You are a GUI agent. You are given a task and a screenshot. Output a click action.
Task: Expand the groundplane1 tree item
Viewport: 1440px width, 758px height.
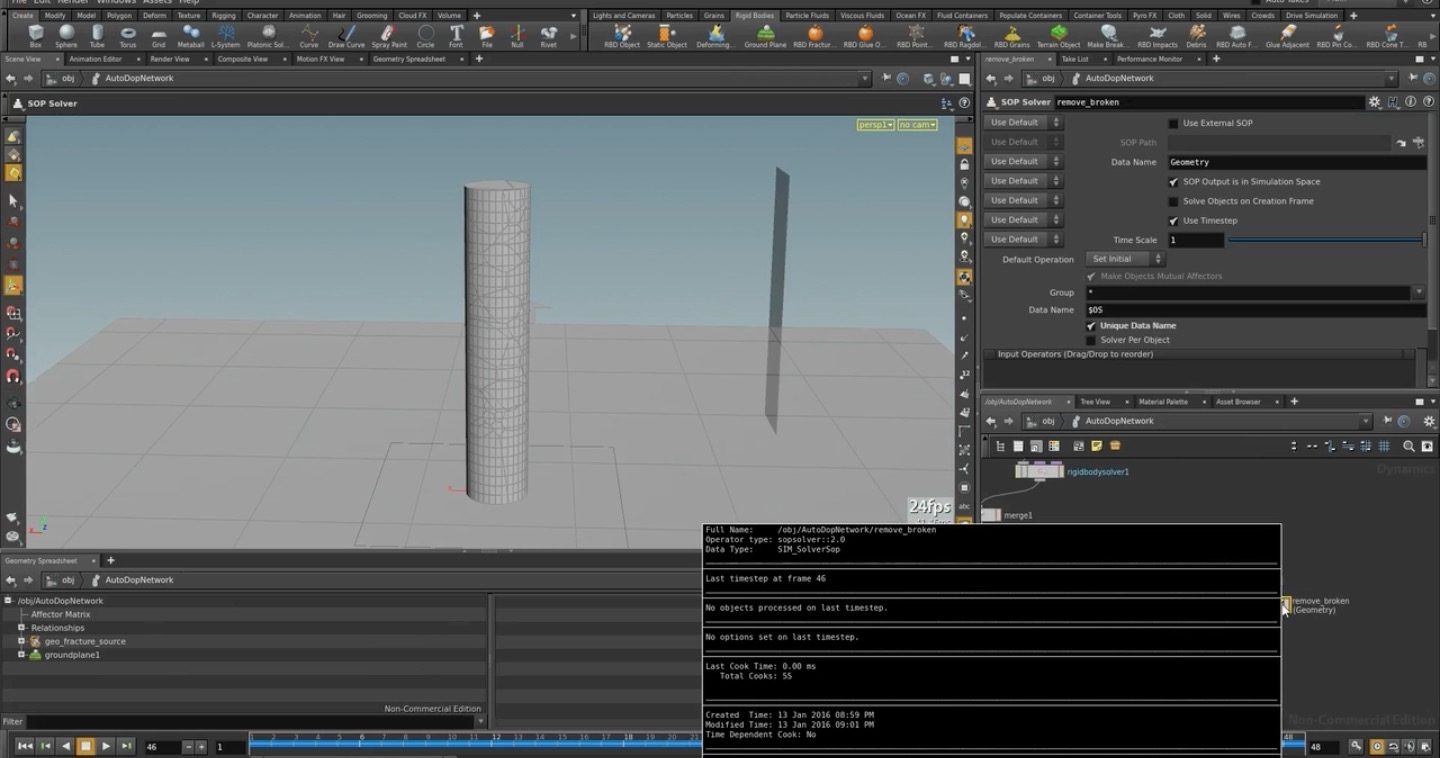click(21, 655)
